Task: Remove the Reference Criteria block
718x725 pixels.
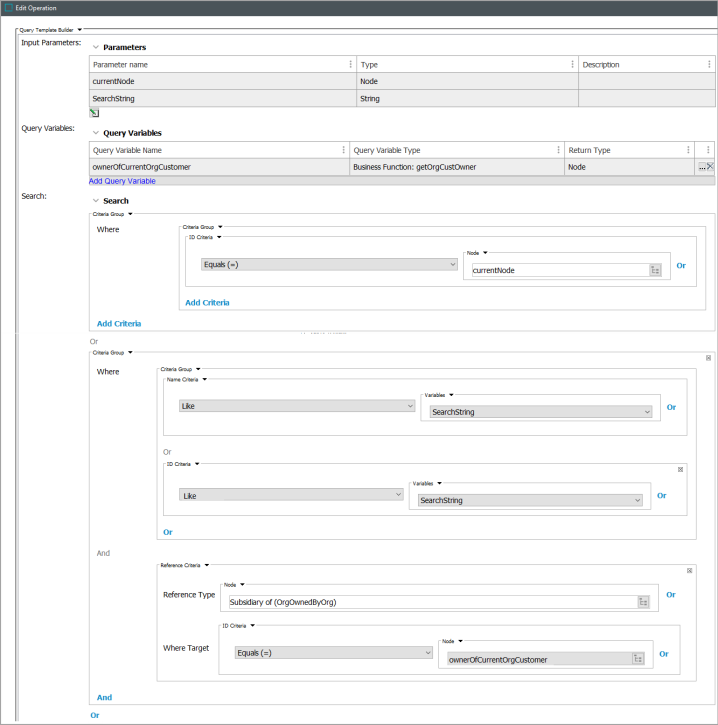Action: click(689, 571)
